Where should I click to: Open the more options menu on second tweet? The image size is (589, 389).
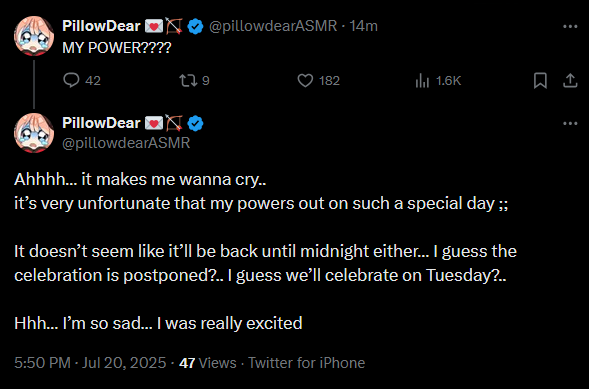(x=570, y=123)
